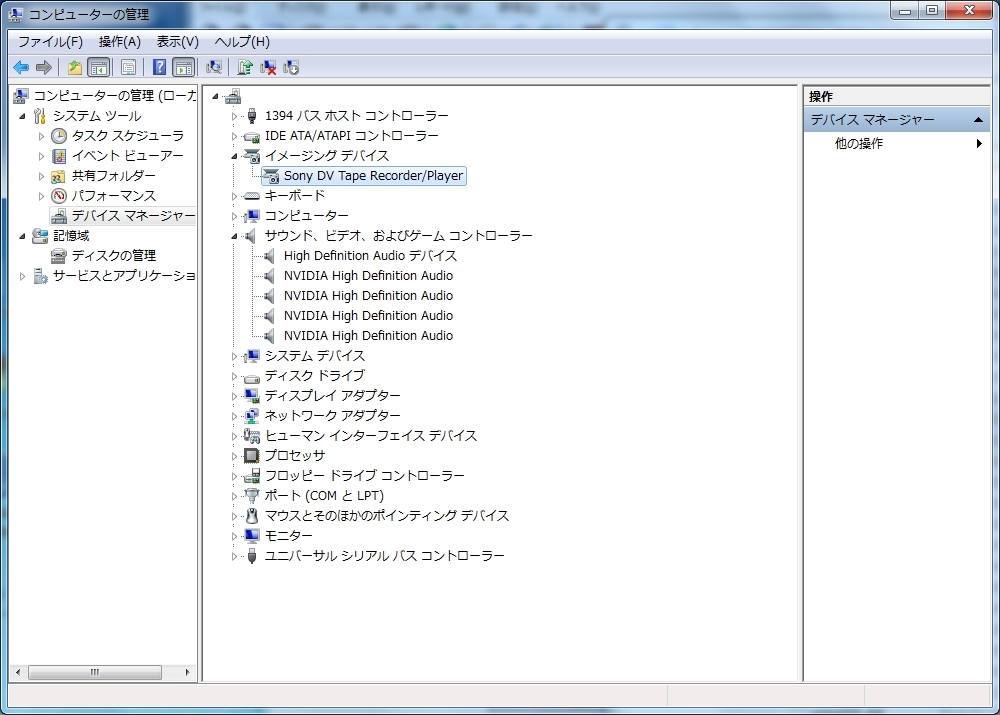Click the forward navigation arrow
The height and width of the screenshot is (715, 1000).
[x=44, y=67]
